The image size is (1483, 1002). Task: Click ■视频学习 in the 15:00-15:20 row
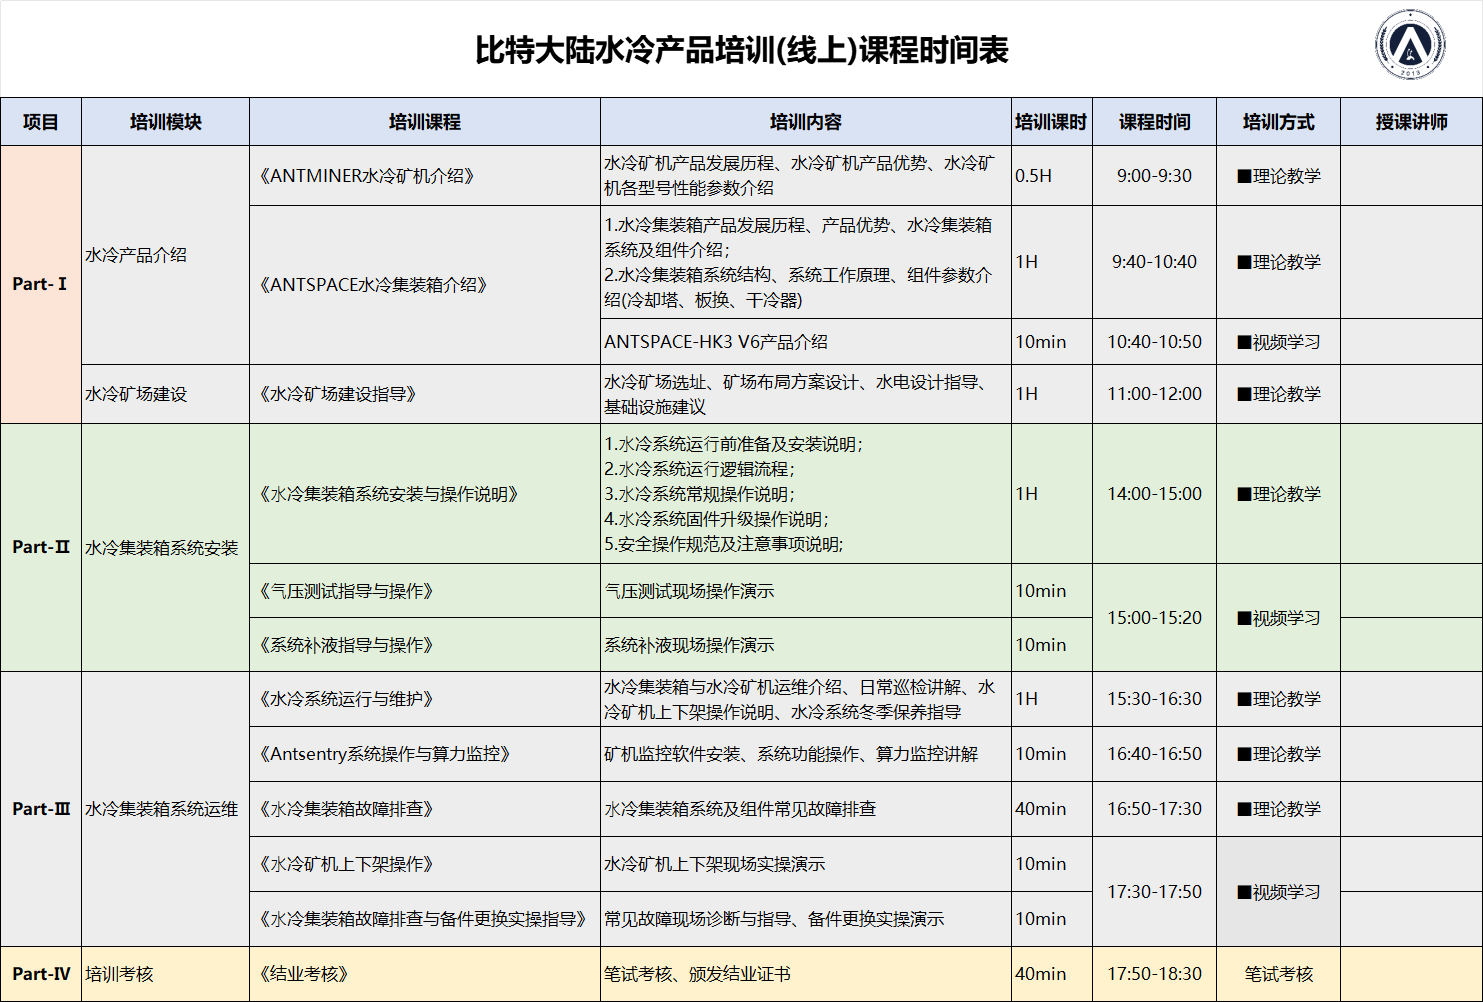click(x=1279, y=618)
